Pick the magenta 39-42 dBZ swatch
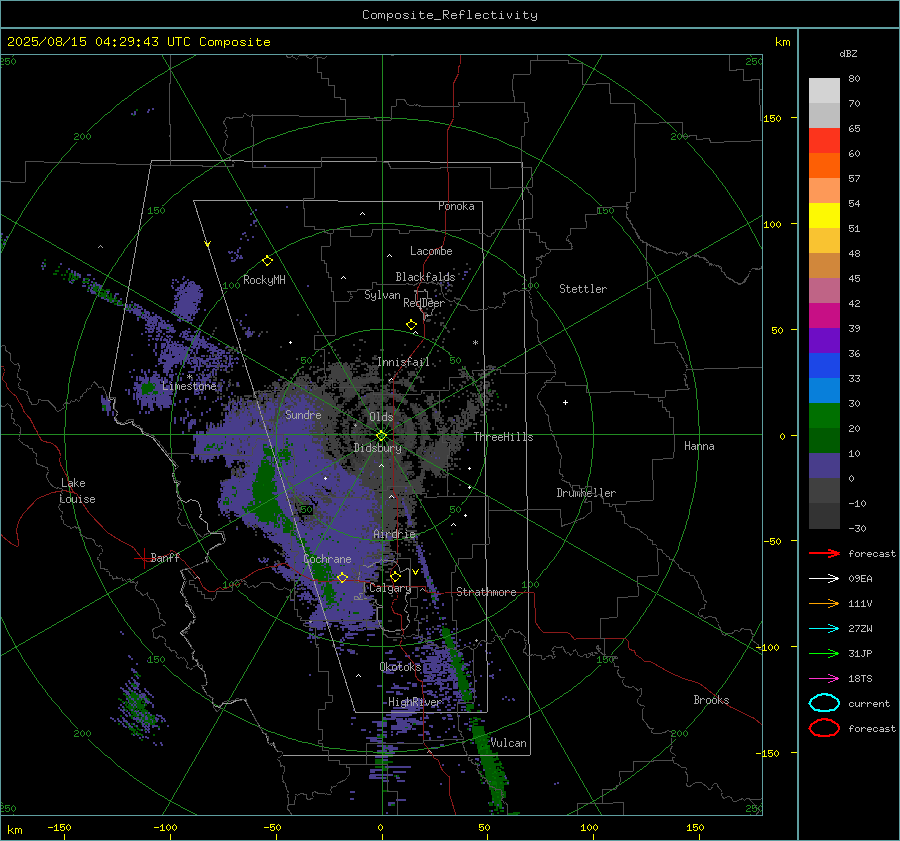Viewport: 900px width, 841px height. [x=824, y=315]
